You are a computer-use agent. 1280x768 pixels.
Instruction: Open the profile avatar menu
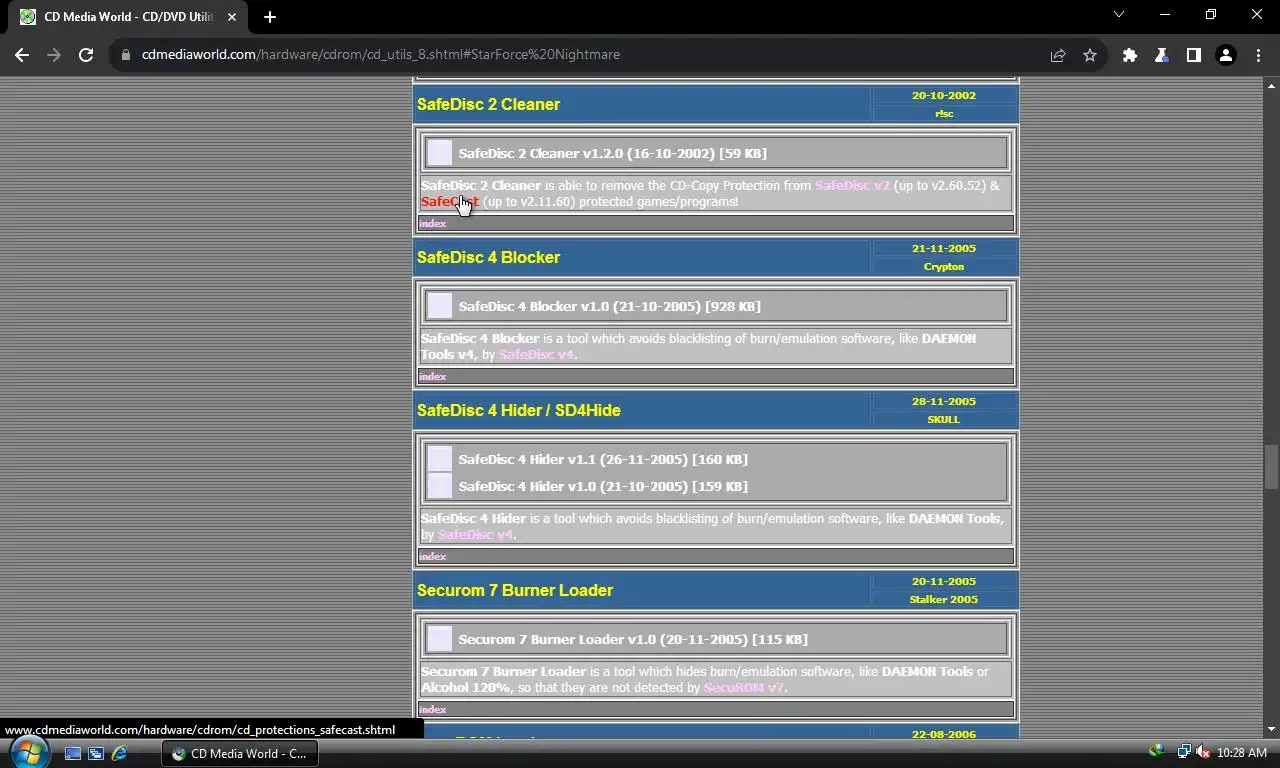point(1226,55)
